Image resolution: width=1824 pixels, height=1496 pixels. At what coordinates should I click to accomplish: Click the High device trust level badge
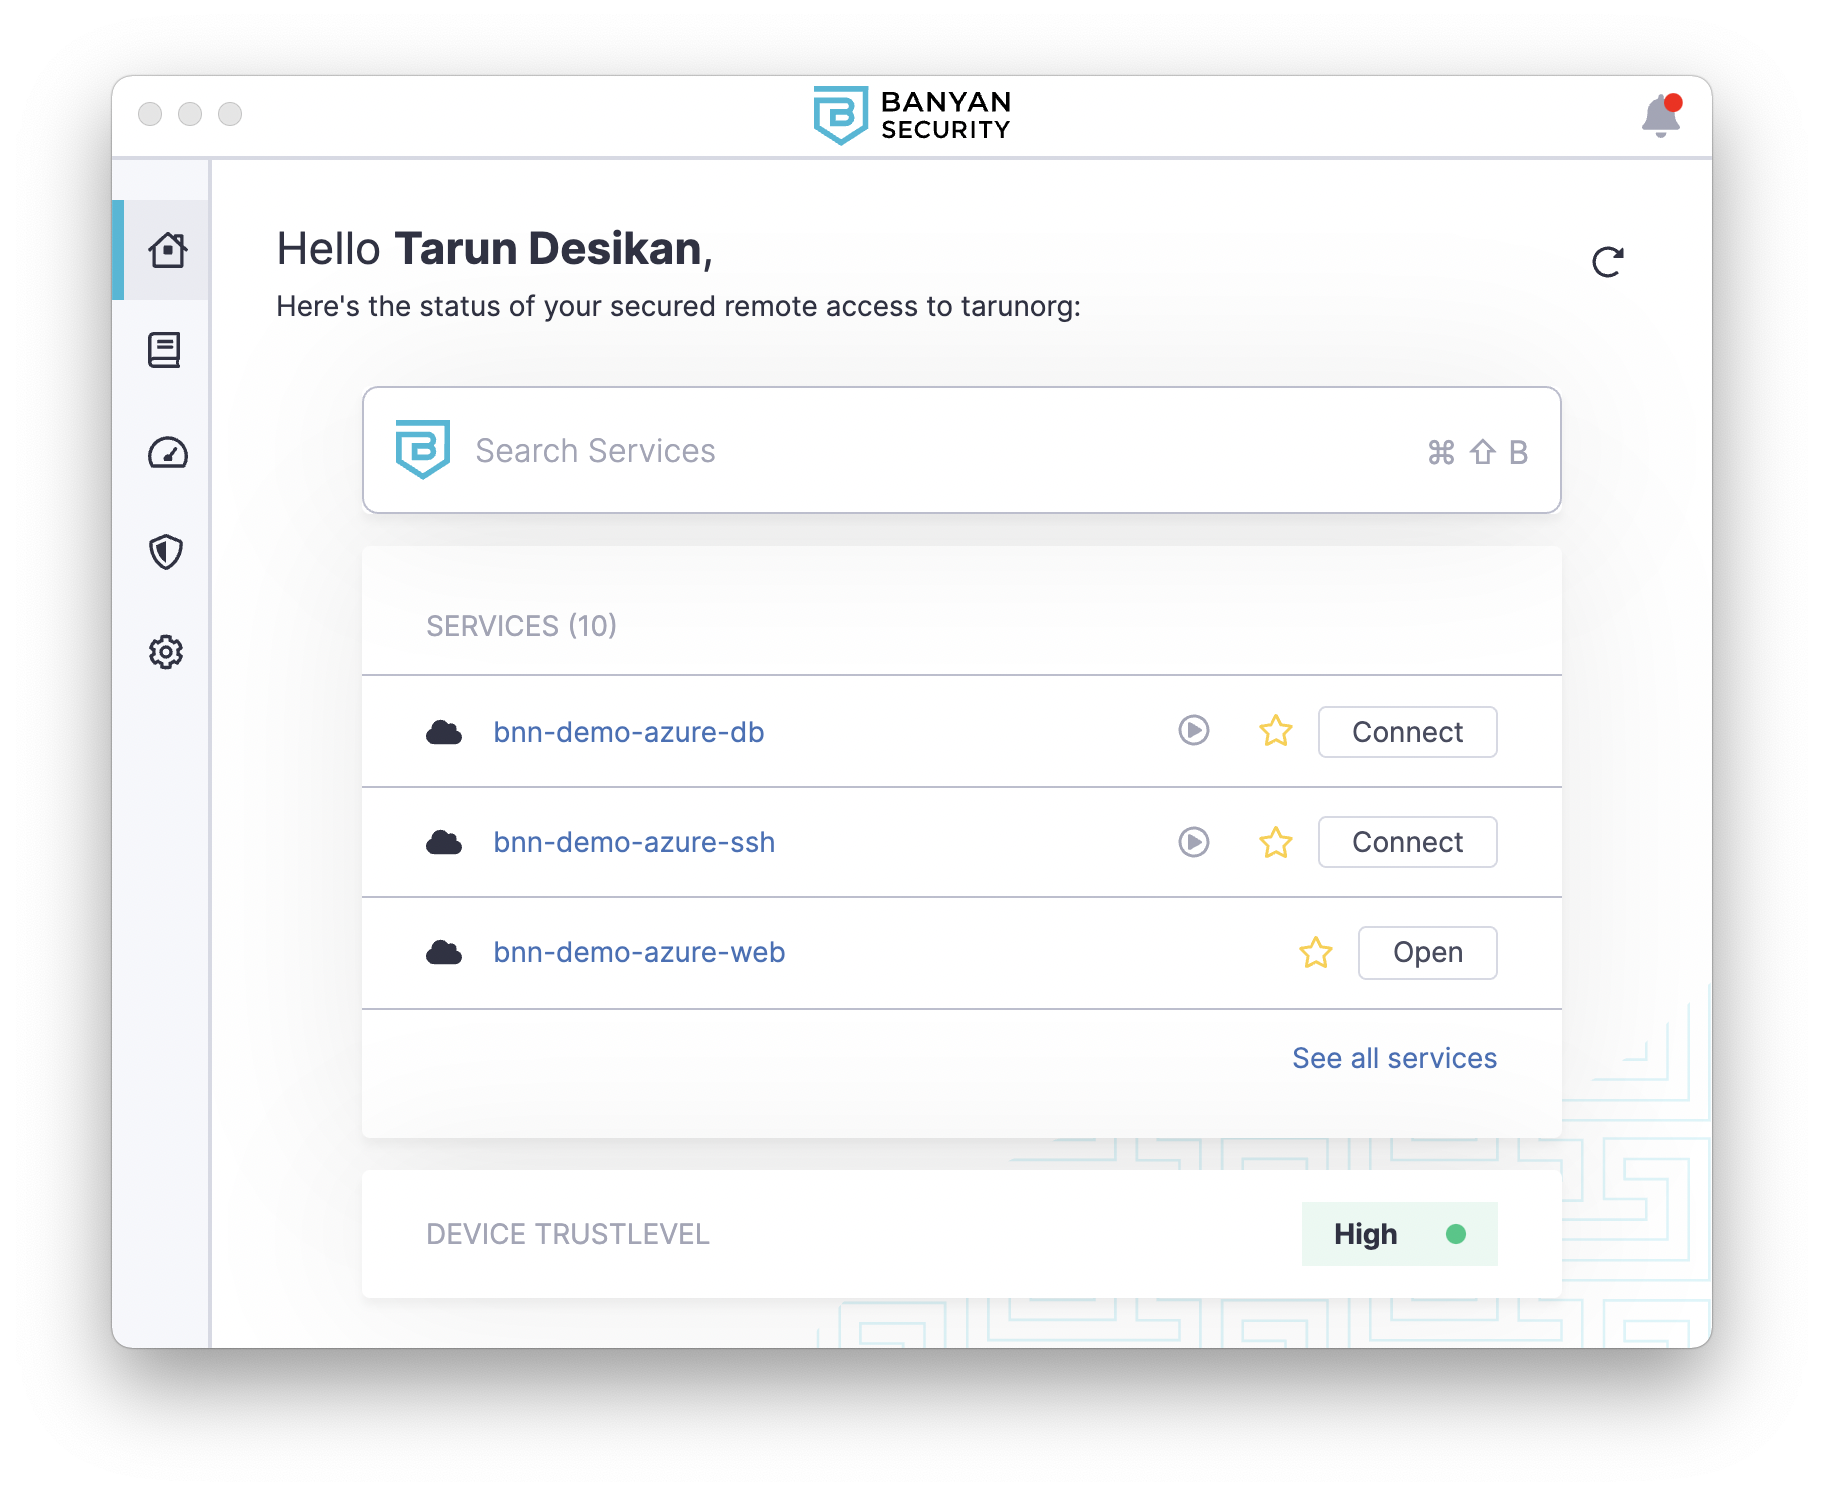[1398, 1234]
